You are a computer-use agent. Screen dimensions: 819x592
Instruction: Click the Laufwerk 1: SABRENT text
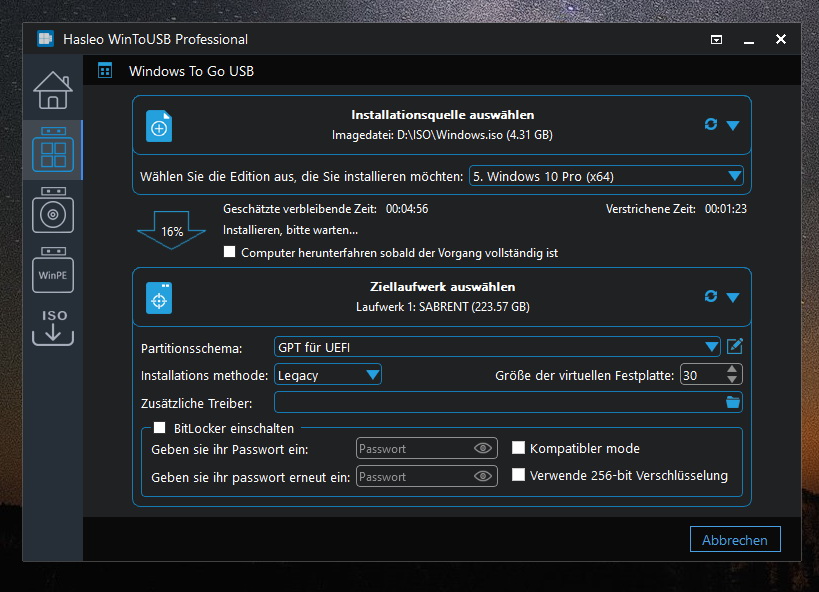[442, 307]
